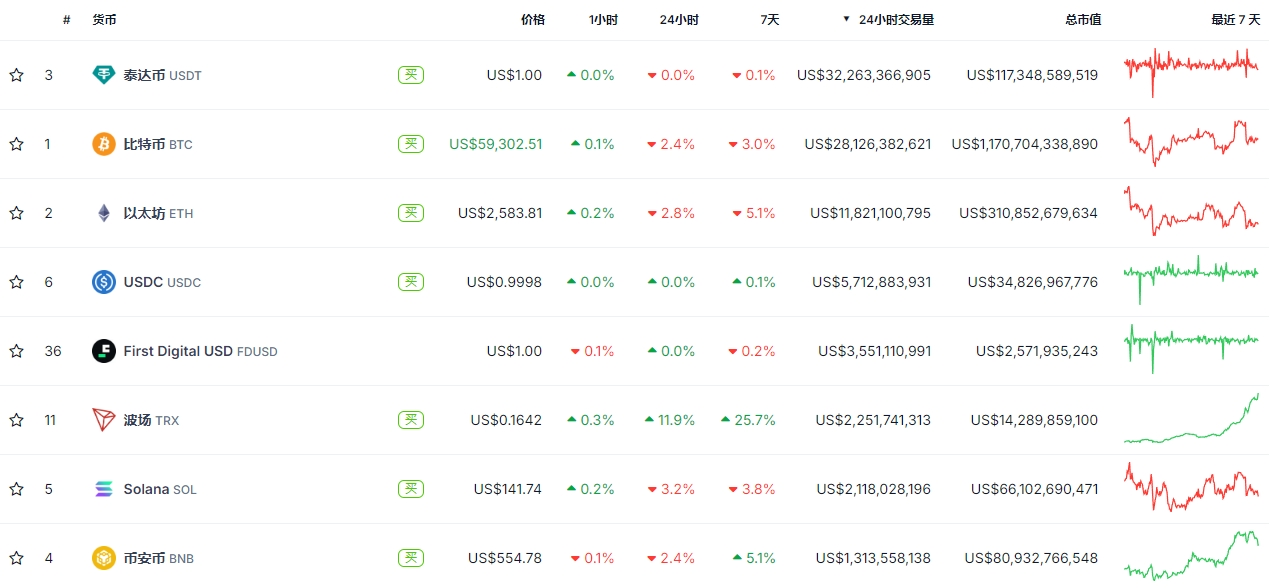1270x588 pixels.
Task: View 币安币 BNB 7-day sparkline chart
Action: [1190, 556]
